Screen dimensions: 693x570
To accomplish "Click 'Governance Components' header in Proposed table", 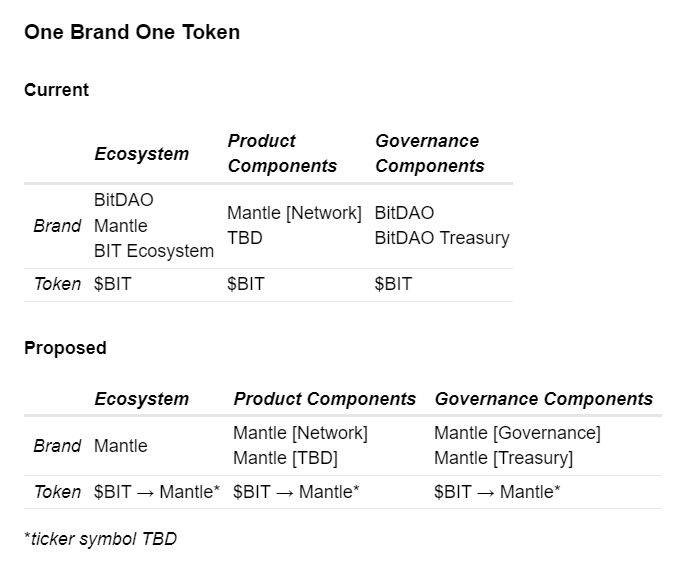I will click(x=544, y=399).
